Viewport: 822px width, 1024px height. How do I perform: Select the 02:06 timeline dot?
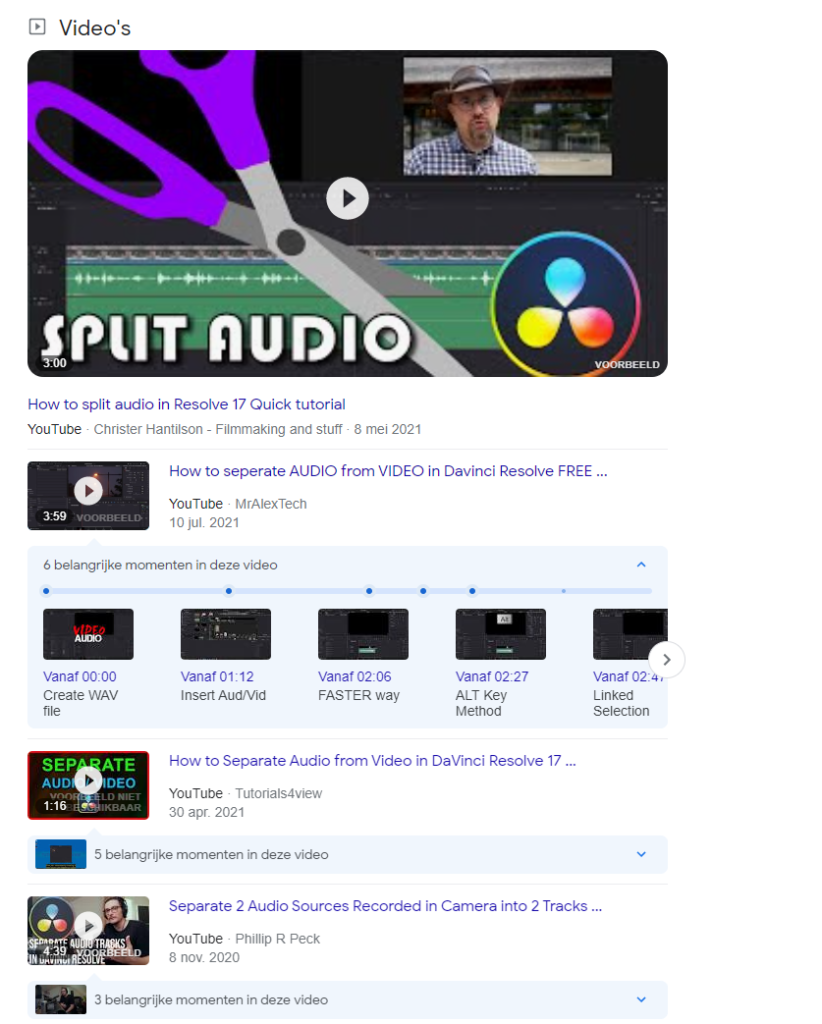point(370,591)
